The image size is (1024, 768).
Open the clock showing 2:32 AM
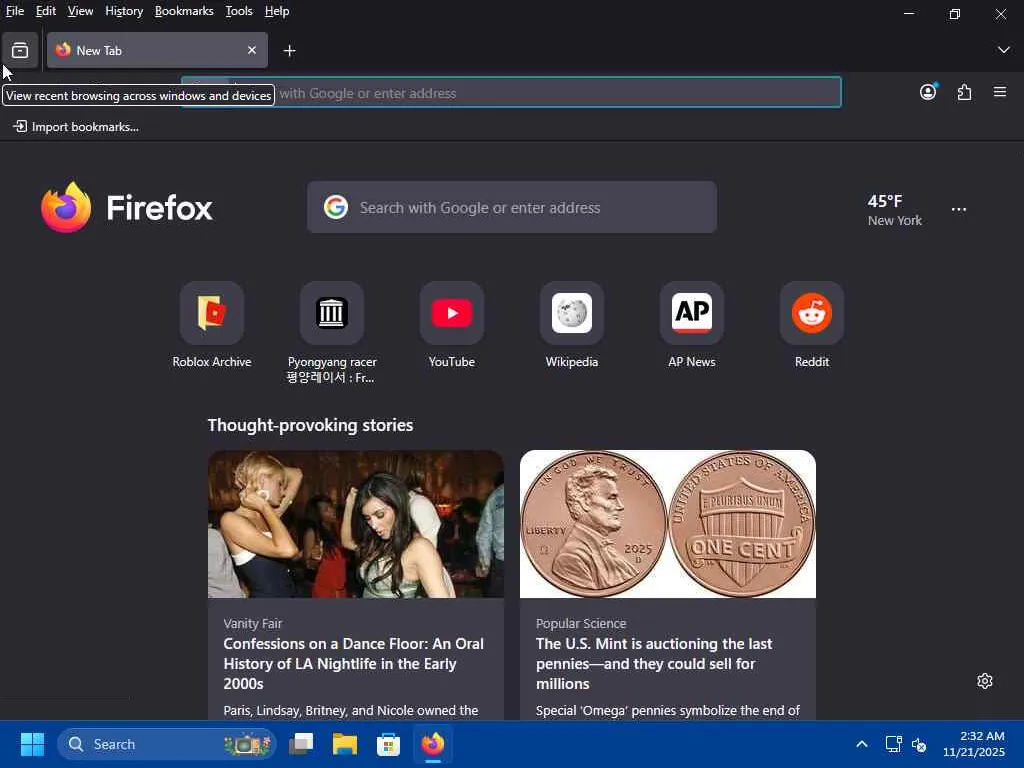(974, 744)
